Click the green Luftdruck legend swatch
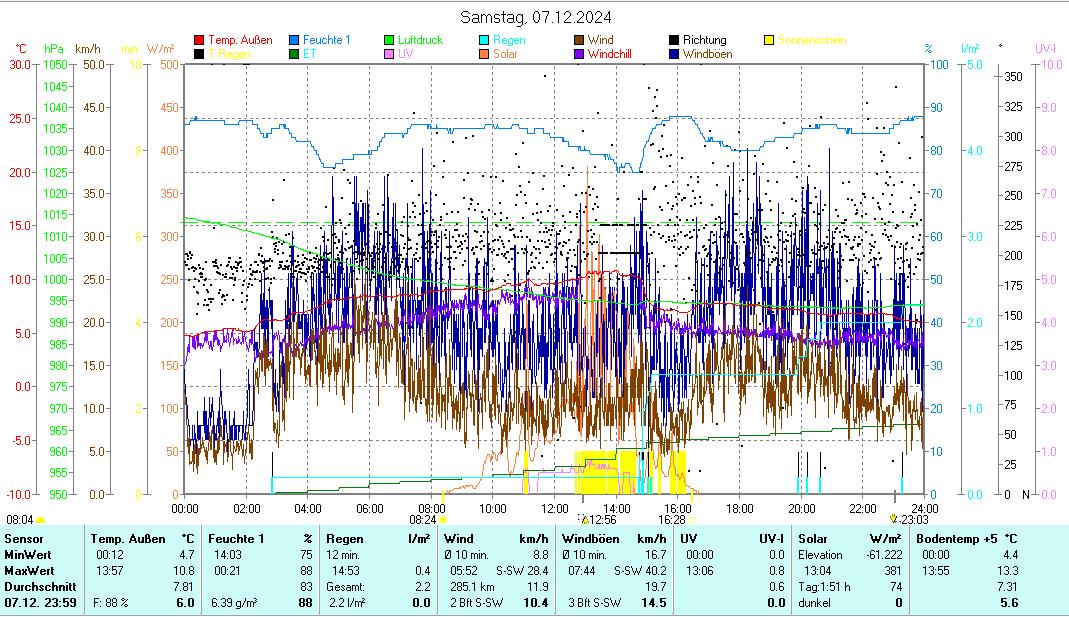Viewport: 1069px width, 617px height. pyautogui.click(x=389, y=40)
